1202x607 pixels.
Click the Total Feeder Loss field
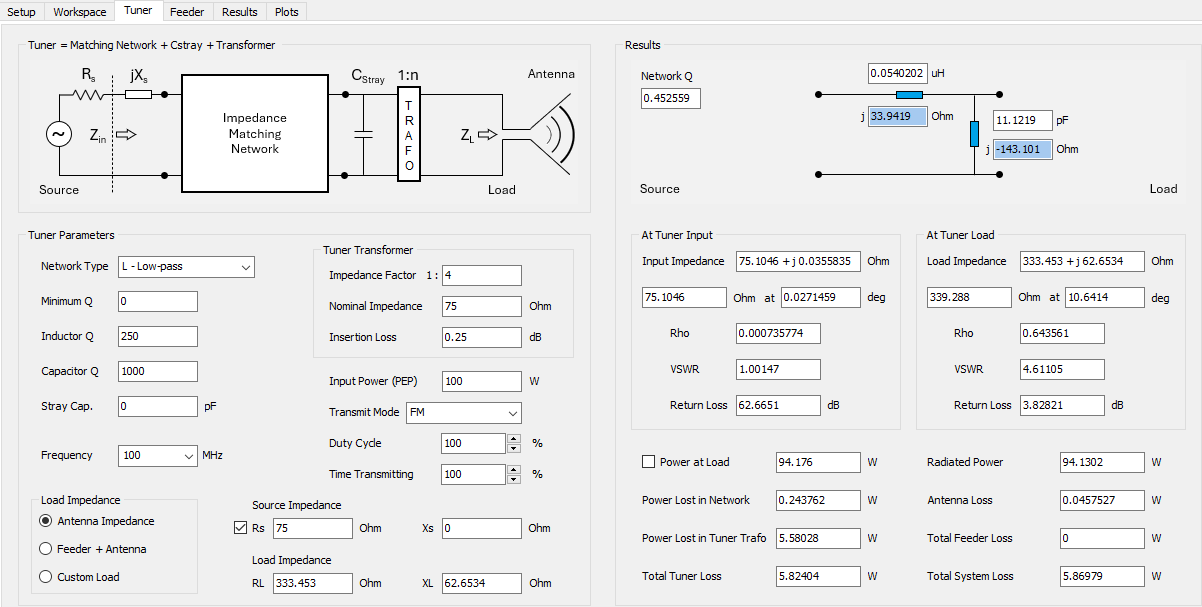coord(1102,539)
